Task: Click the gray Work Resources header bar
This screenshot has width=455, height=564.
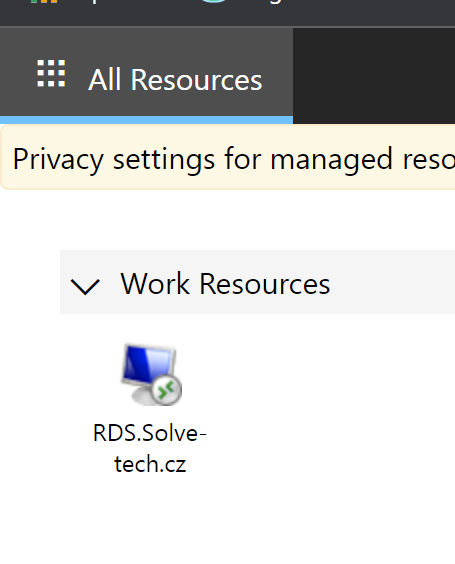Action: (x=257, y=282)
